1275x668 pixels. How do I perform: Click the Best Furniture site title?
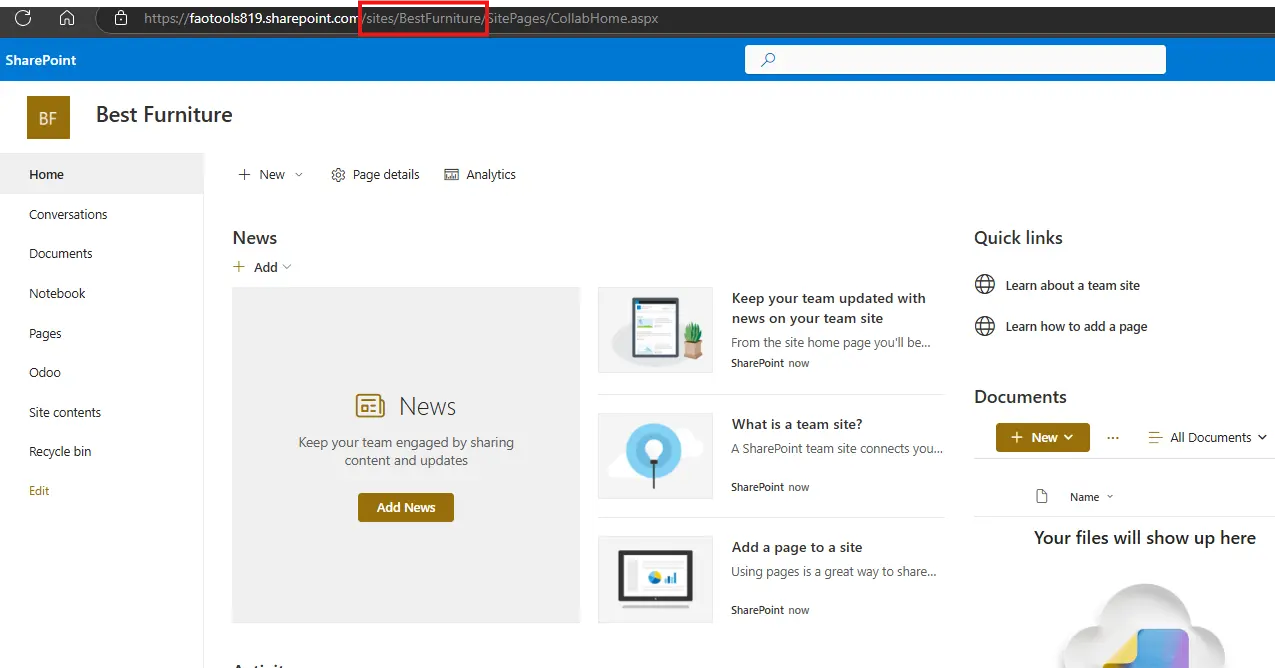164,115
